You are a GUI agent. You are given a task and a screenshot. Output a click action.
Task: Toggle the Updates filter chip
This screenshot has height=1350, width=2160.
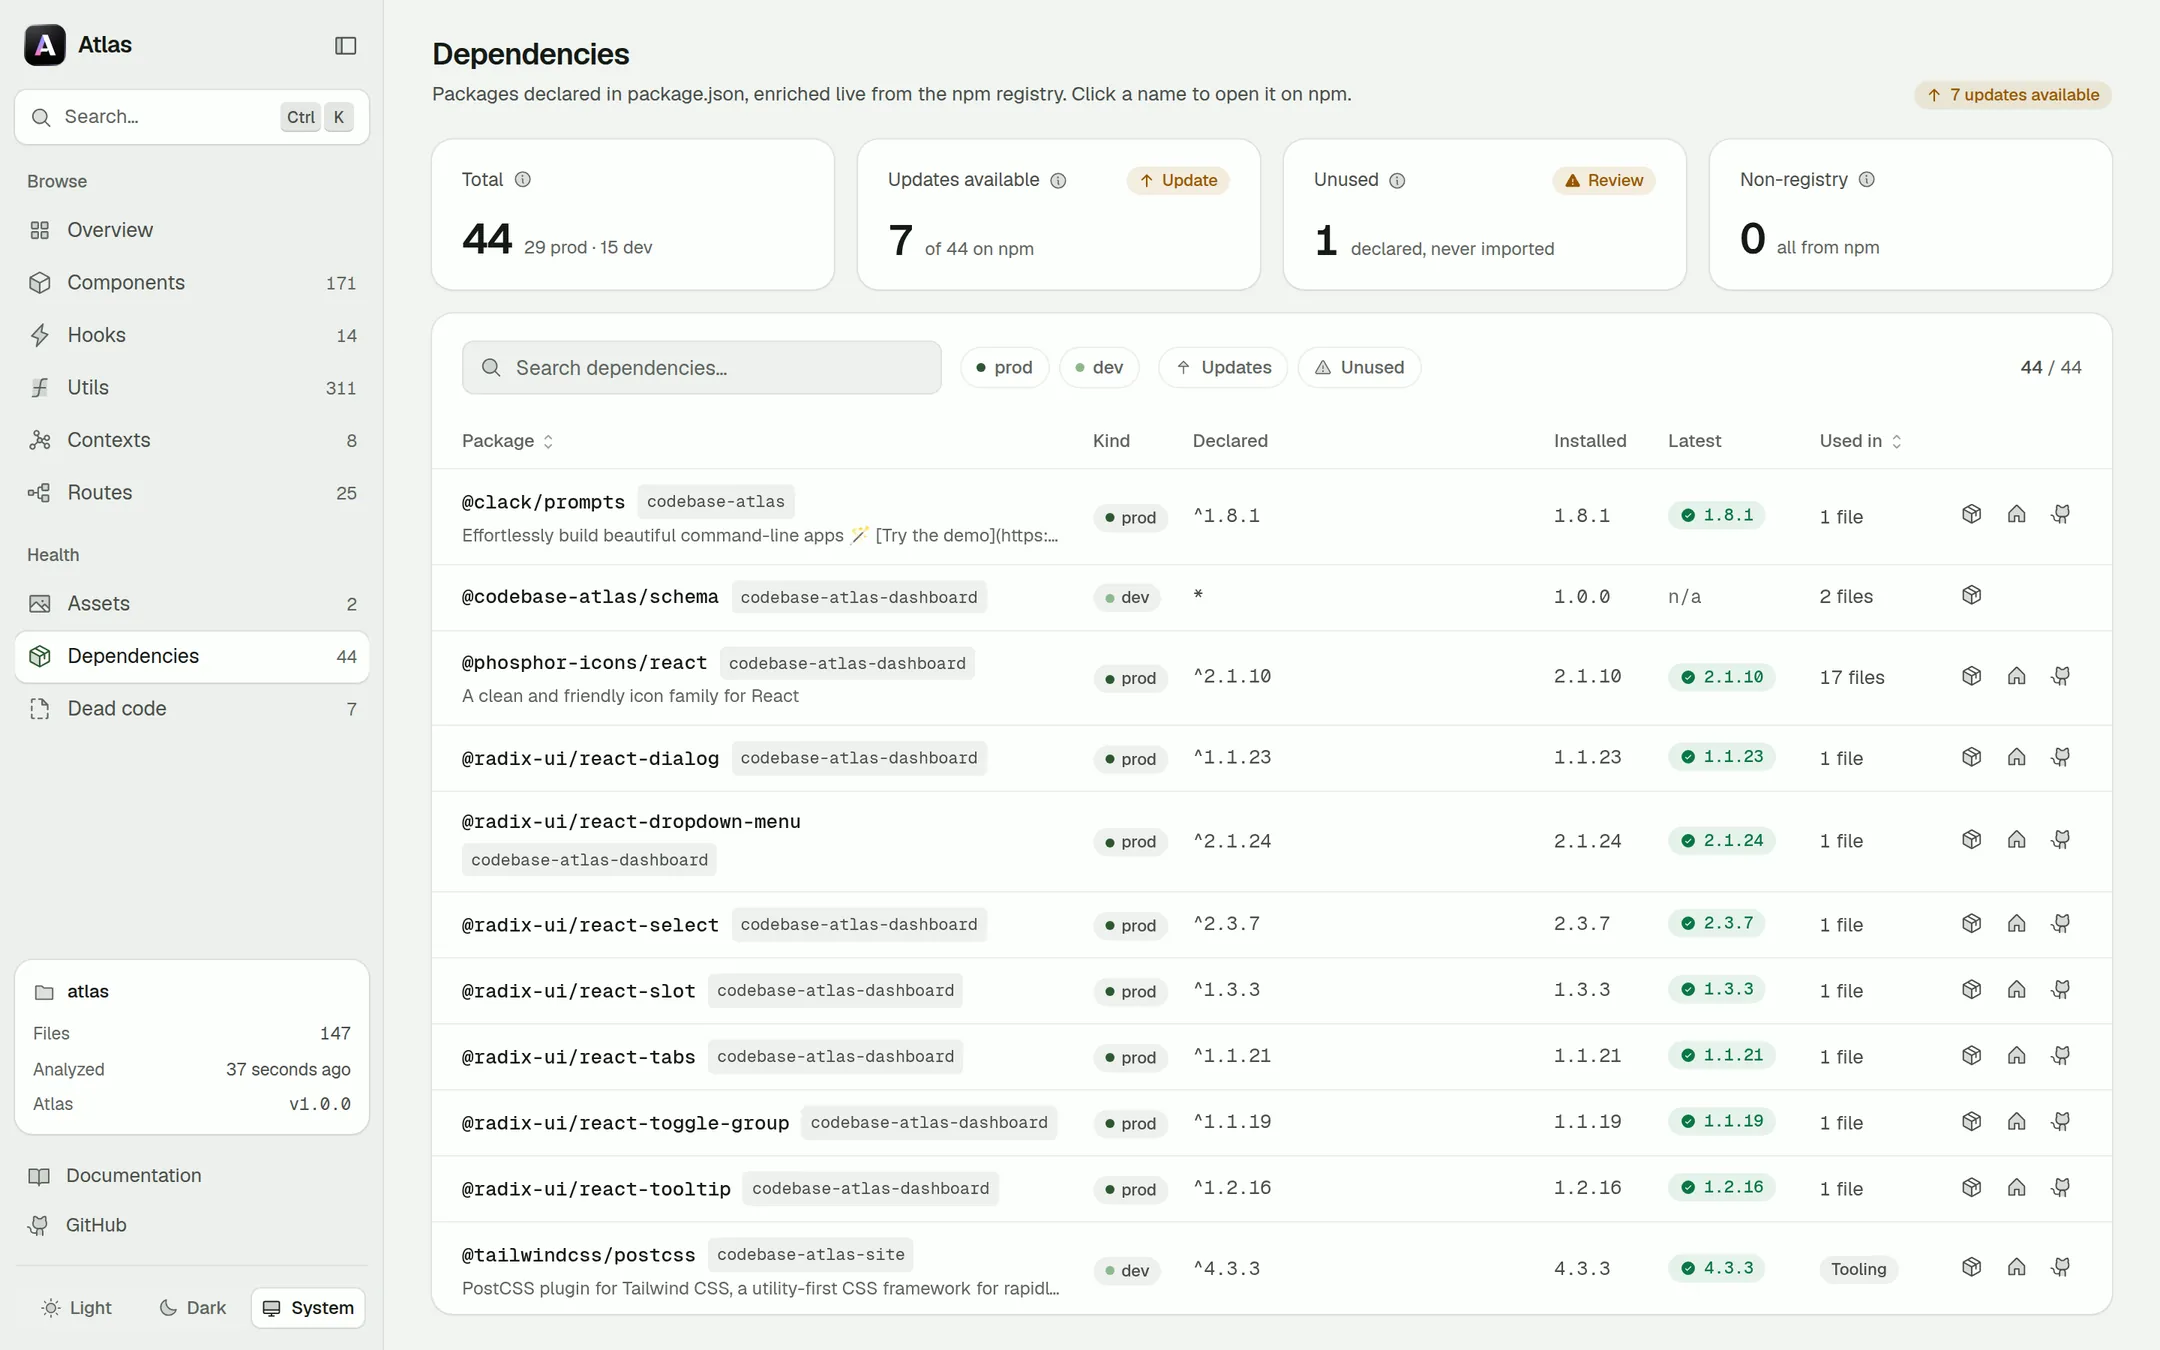point(1223,368)
